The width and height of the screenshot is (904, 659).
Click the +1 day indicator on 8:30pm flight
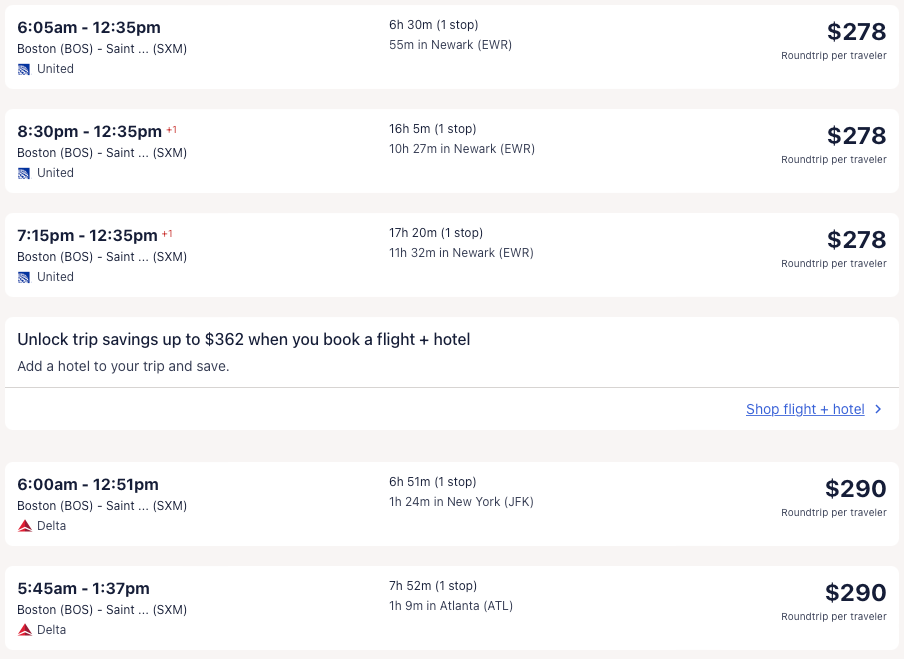172,130
